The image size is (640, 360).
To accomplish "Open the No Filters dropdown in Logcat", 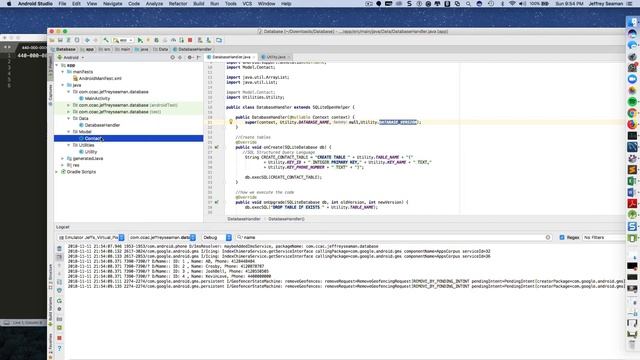I will [x=603, y=237].
